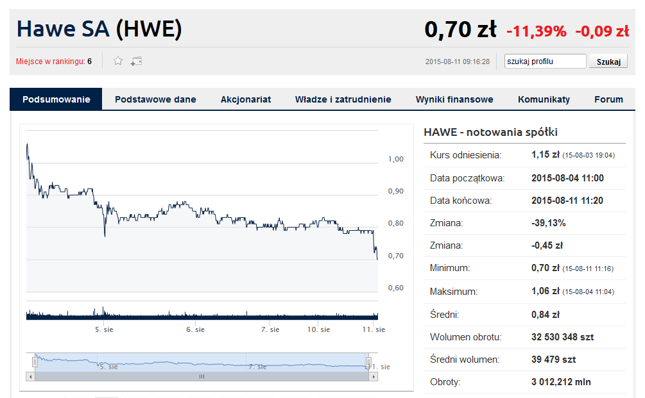Viewport: 645px width, 398px height.
Task: Click the 0,70 price axis label
Action: click(x=396, y=256)
